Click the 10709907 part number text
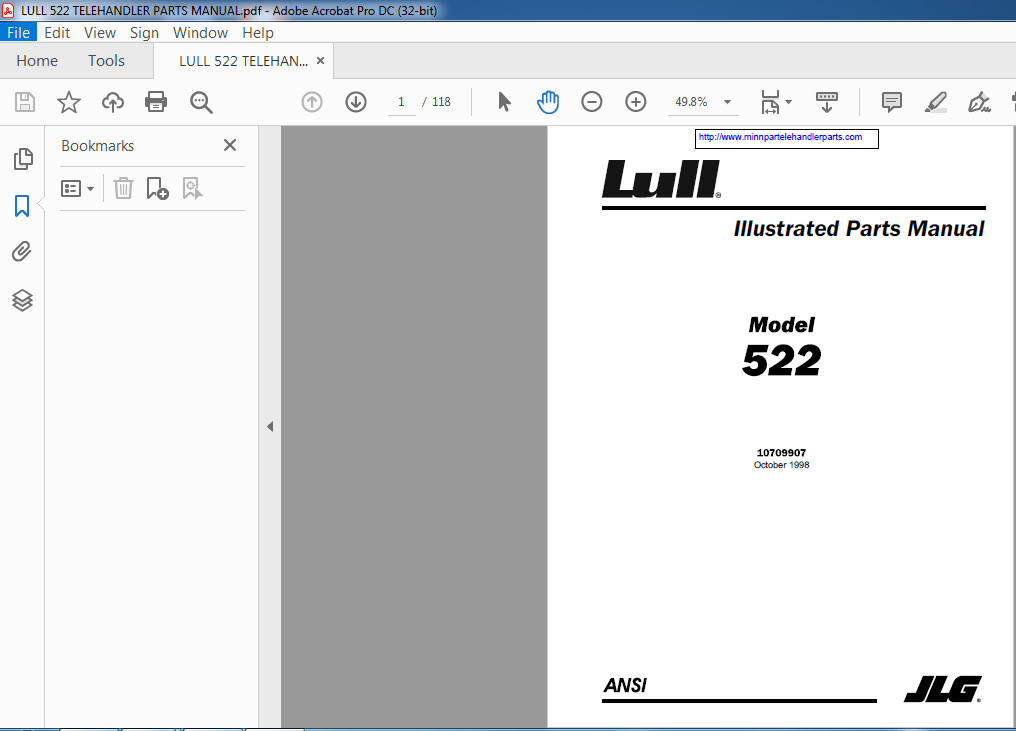 coord(781,452)
